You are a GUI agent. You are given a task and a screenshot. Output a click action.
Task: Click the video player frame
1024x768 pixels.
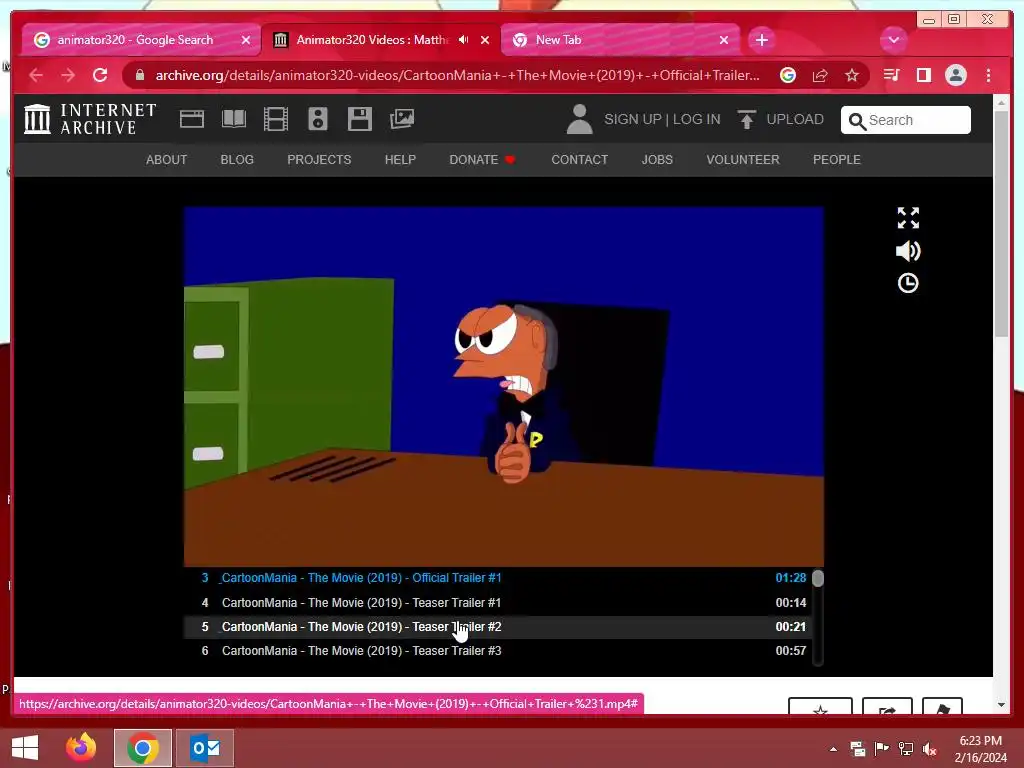504,387
